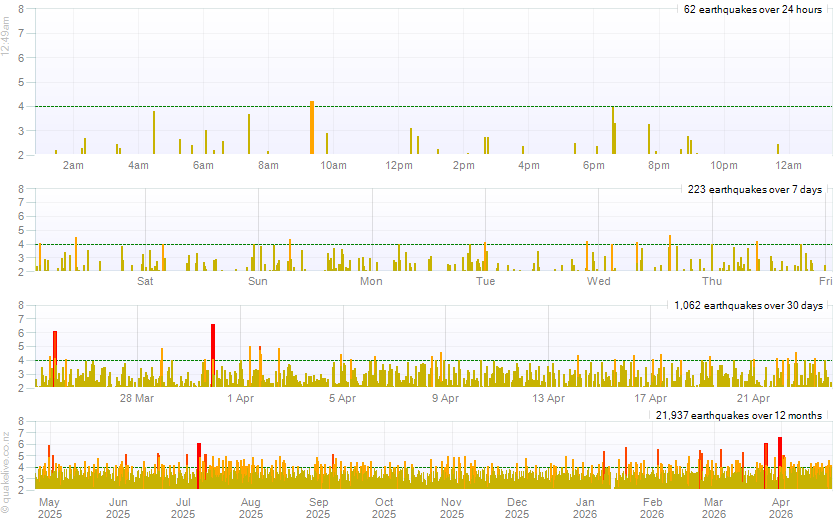Select the Wed label on weekly axis

pyautogui.click(x=599, y=281)
